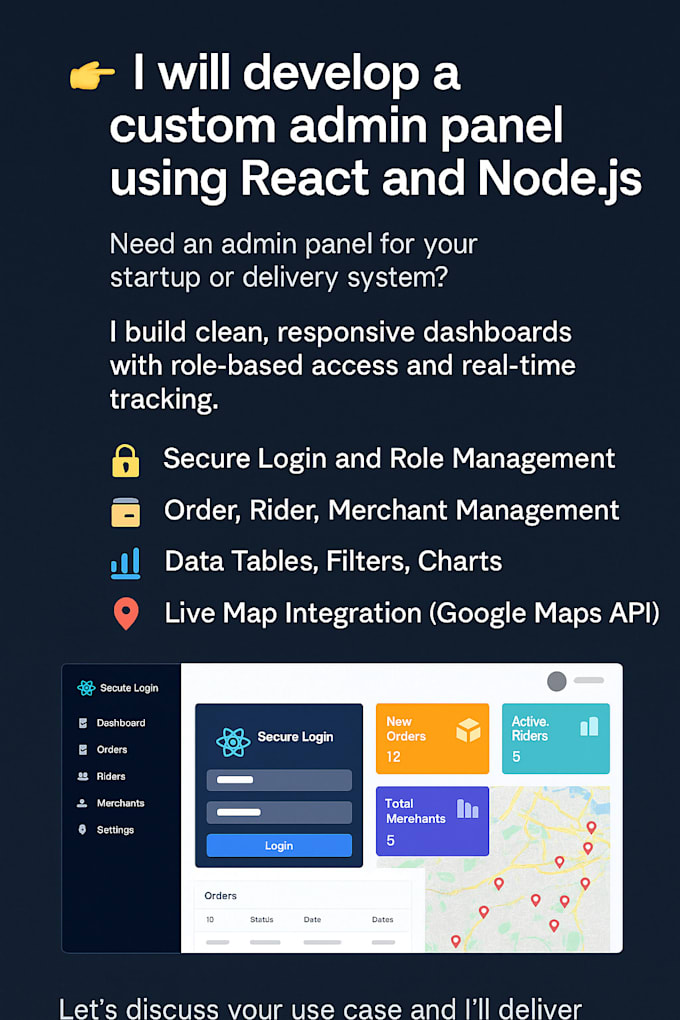This screenshot has height=1020, width=680.
Task: Click the React logo in the sidebar header
Action: pos(86,688)
